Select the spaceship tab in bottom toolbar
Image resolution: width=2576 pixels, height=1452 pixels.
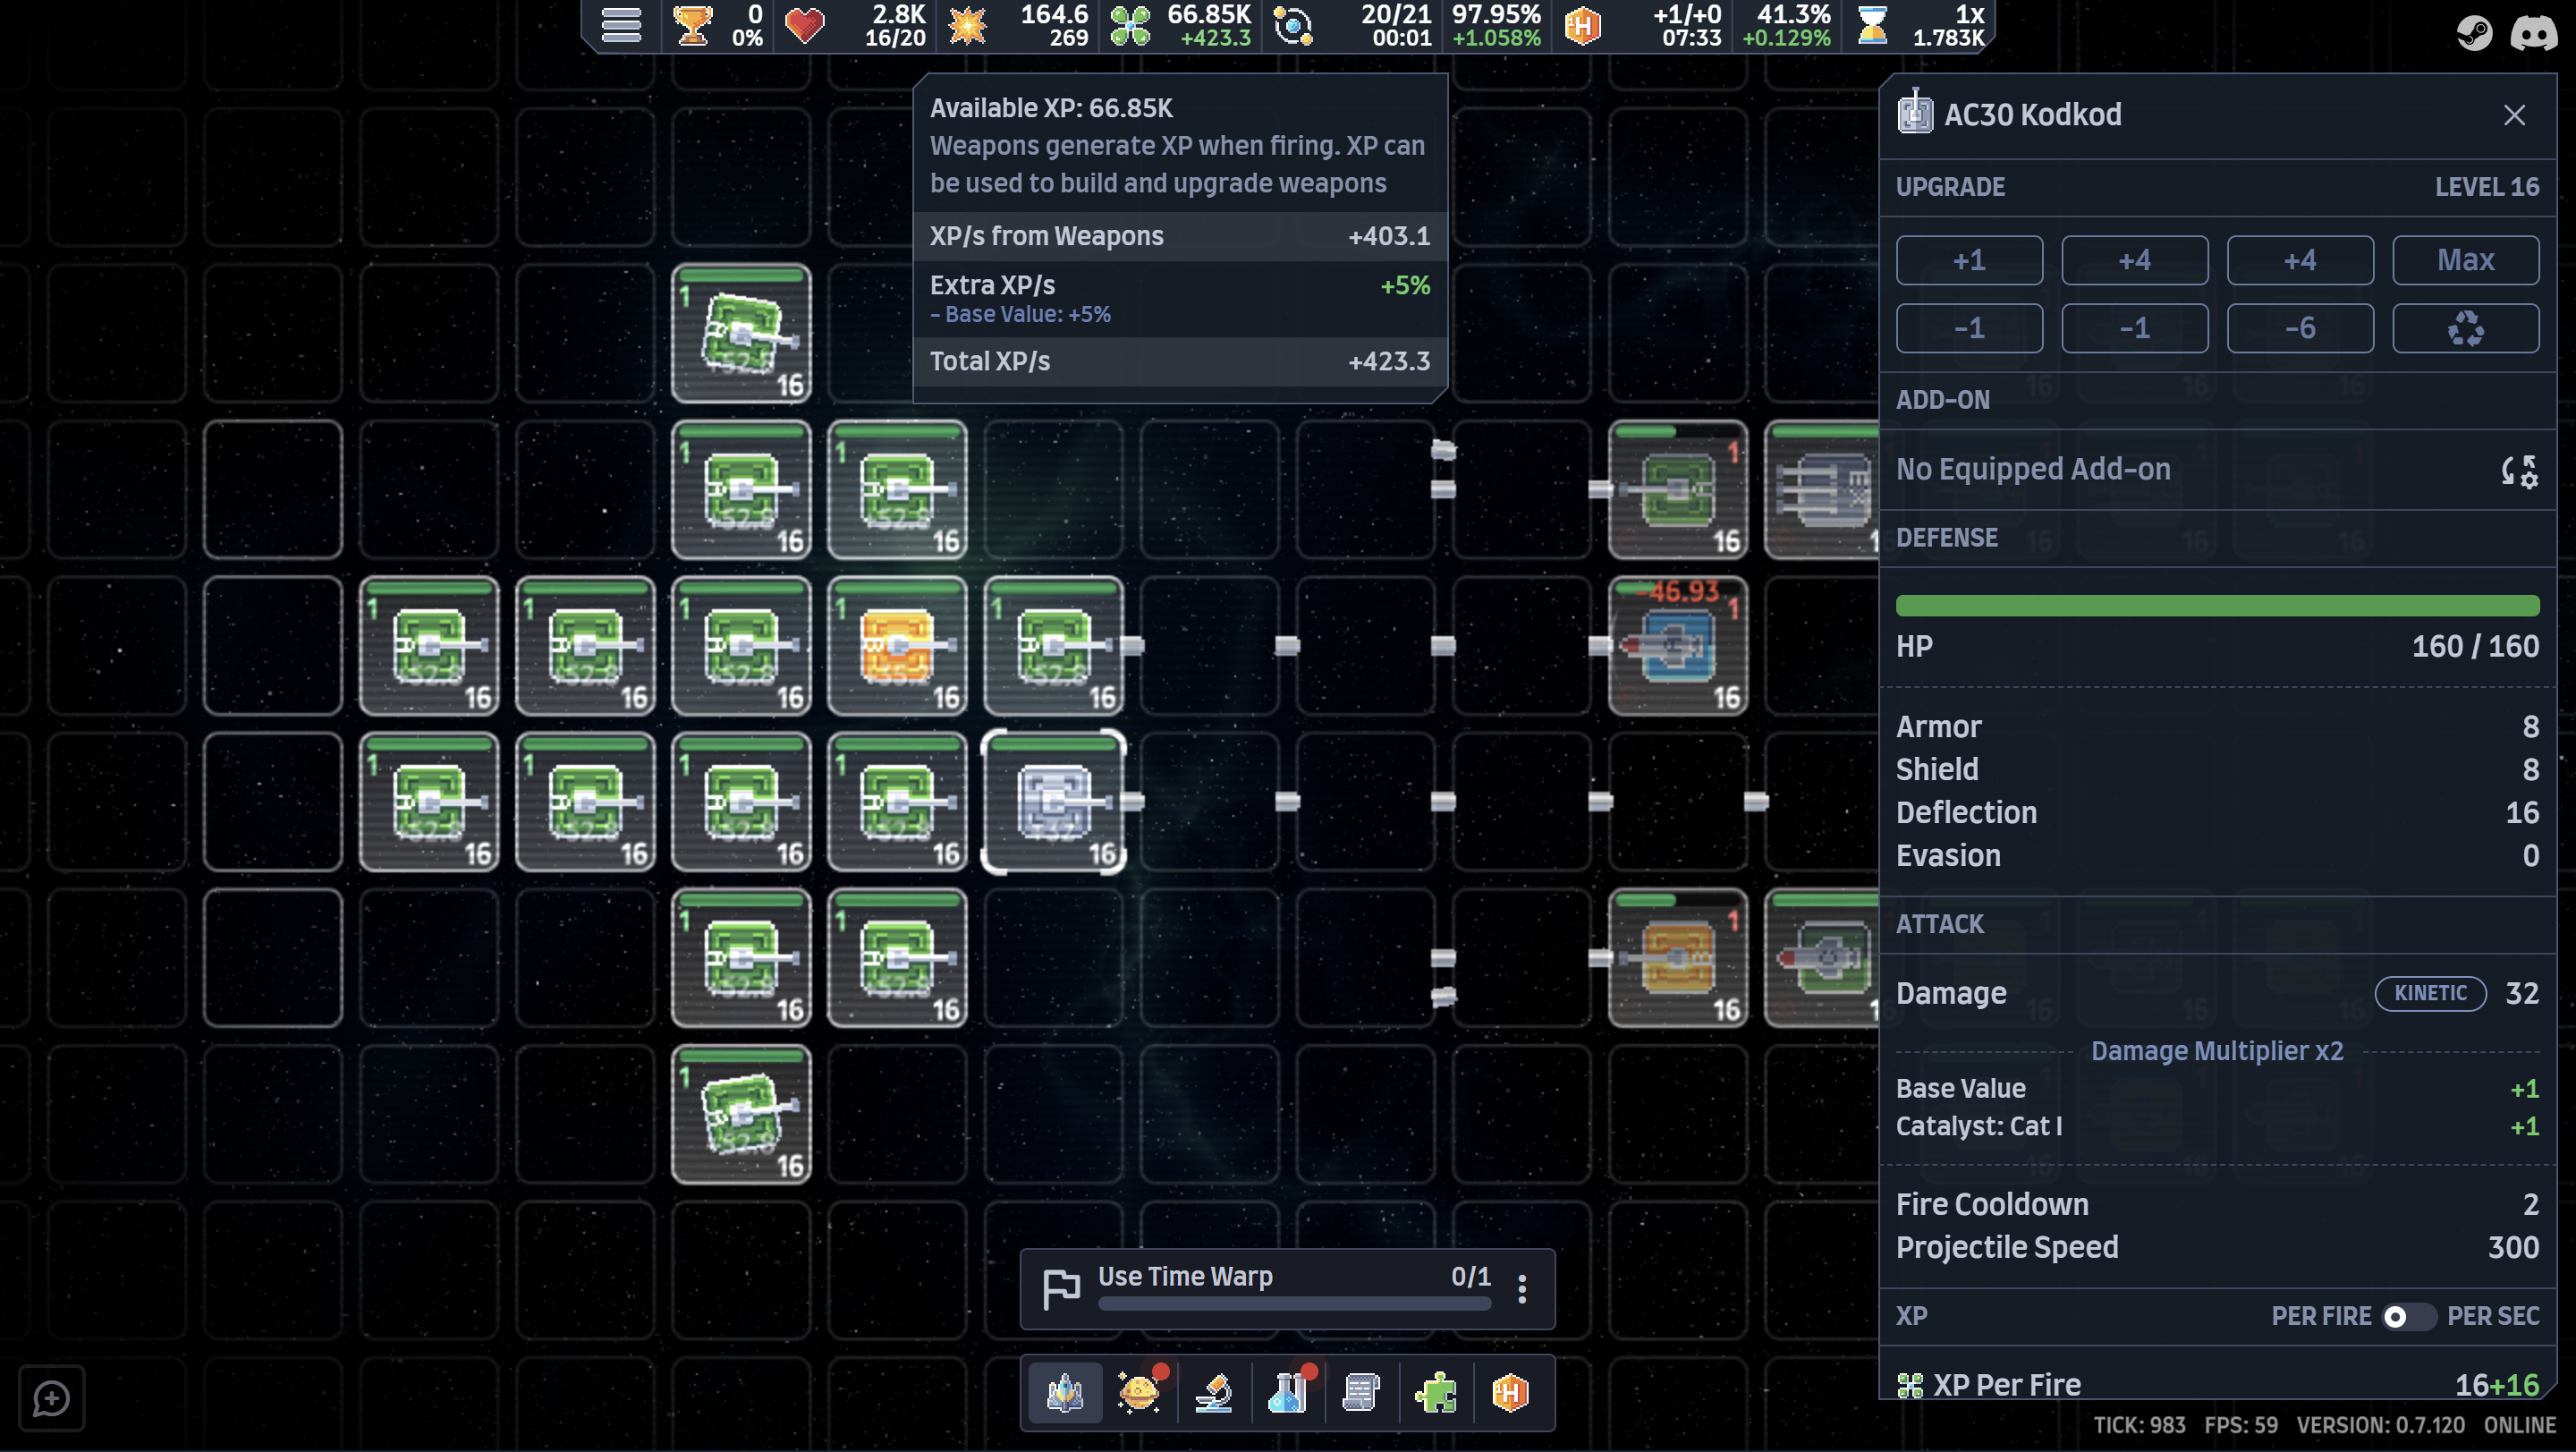[x=1065, y=1392]
